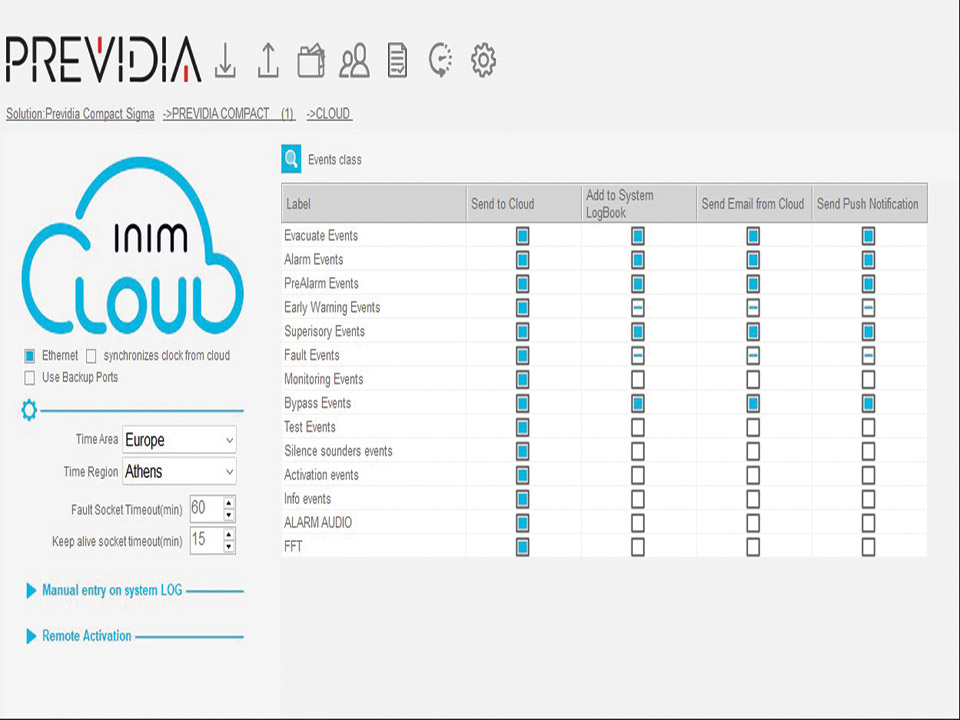This screenshot has width=960, height=720.
Task: Select the Bypass Events row label
Action: coord(317,403)
